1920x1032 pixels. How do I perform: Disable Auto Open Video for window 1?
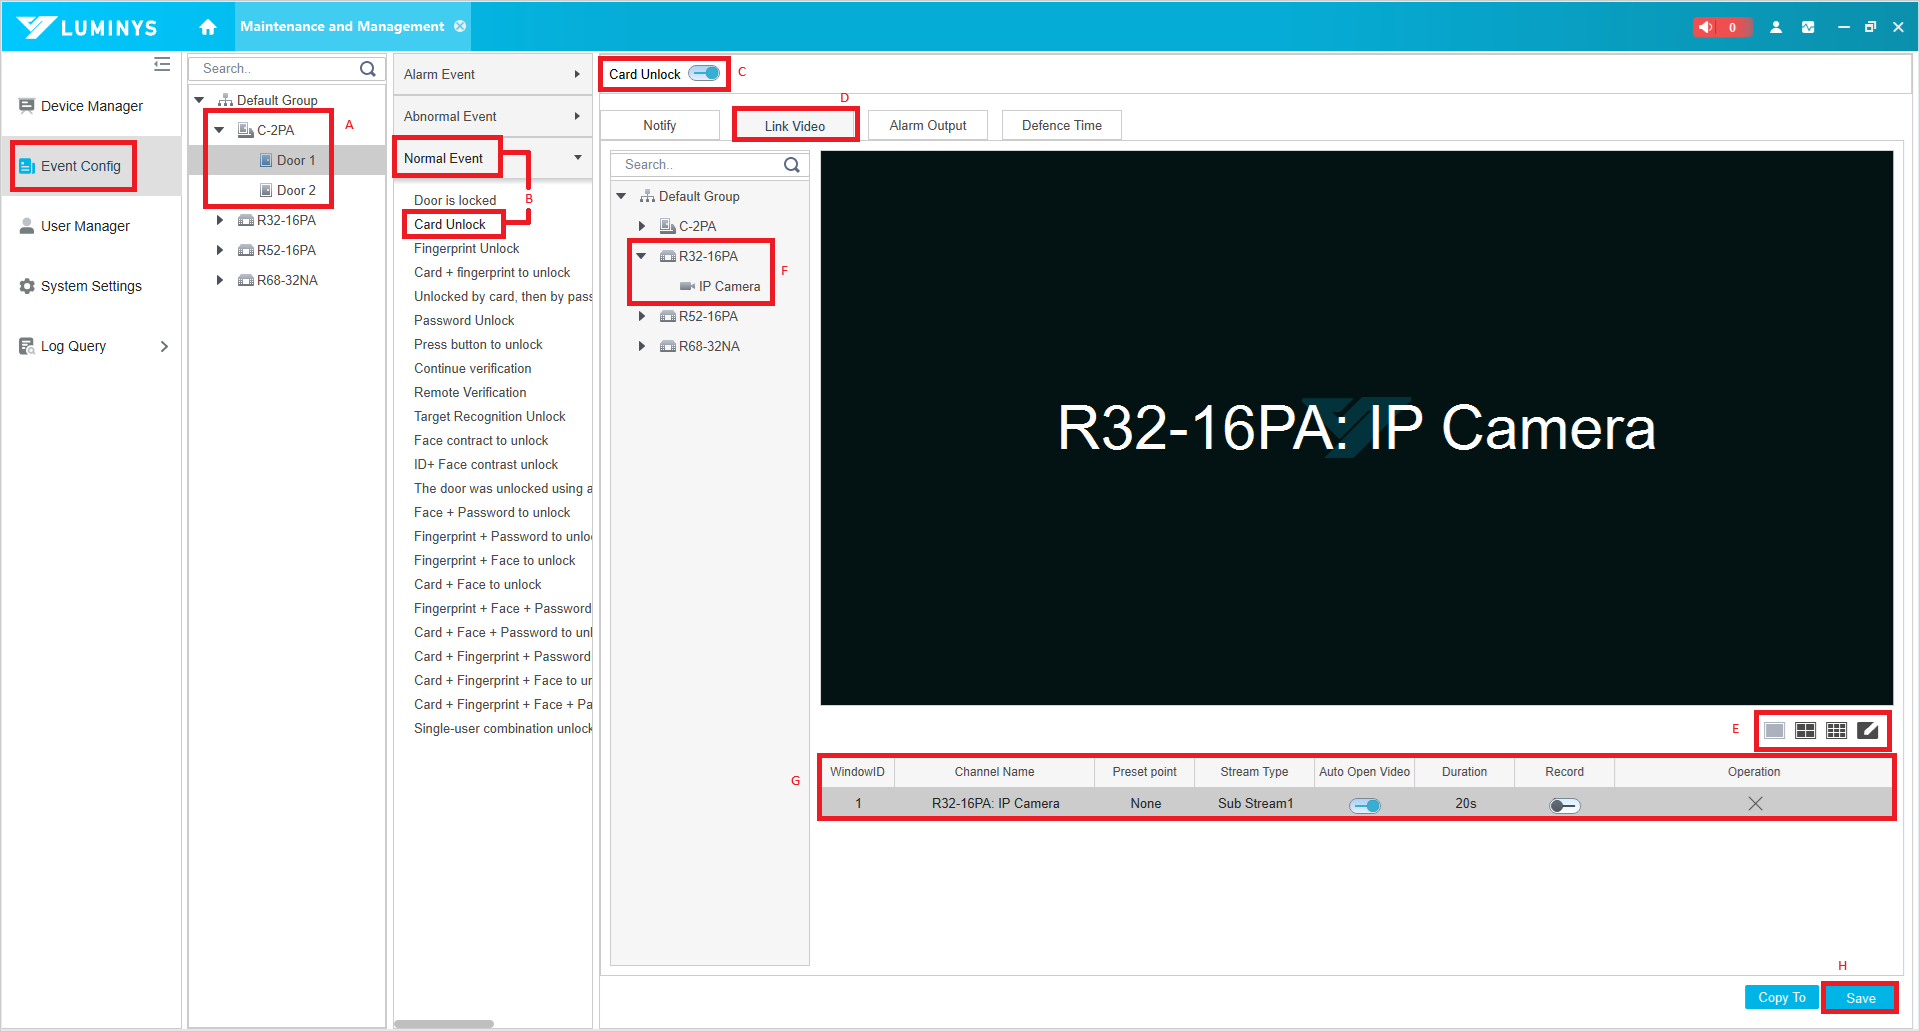coord(1365,805)
